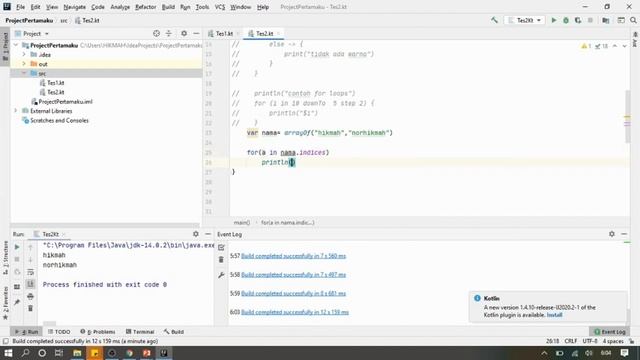Click the editor vertical scrollbar

click(627, 116)
